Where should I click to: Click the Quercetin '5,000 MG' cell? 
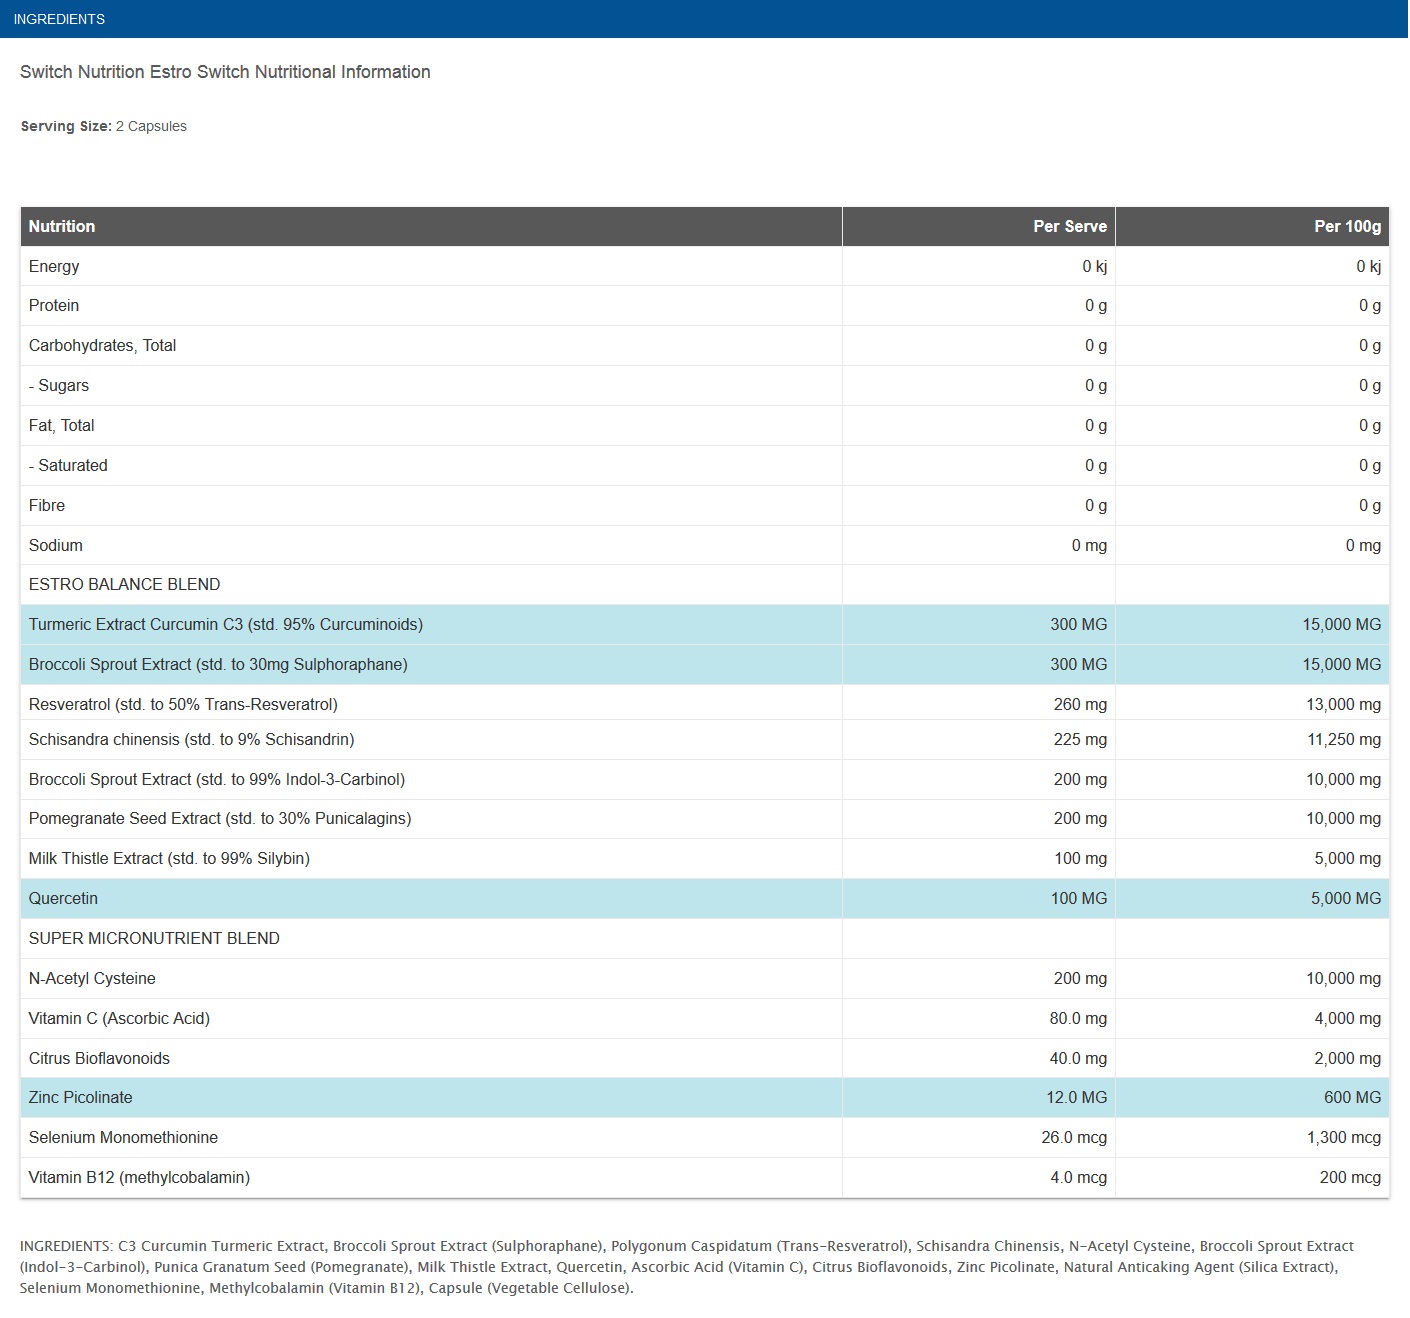click(x=1252, y=899)
